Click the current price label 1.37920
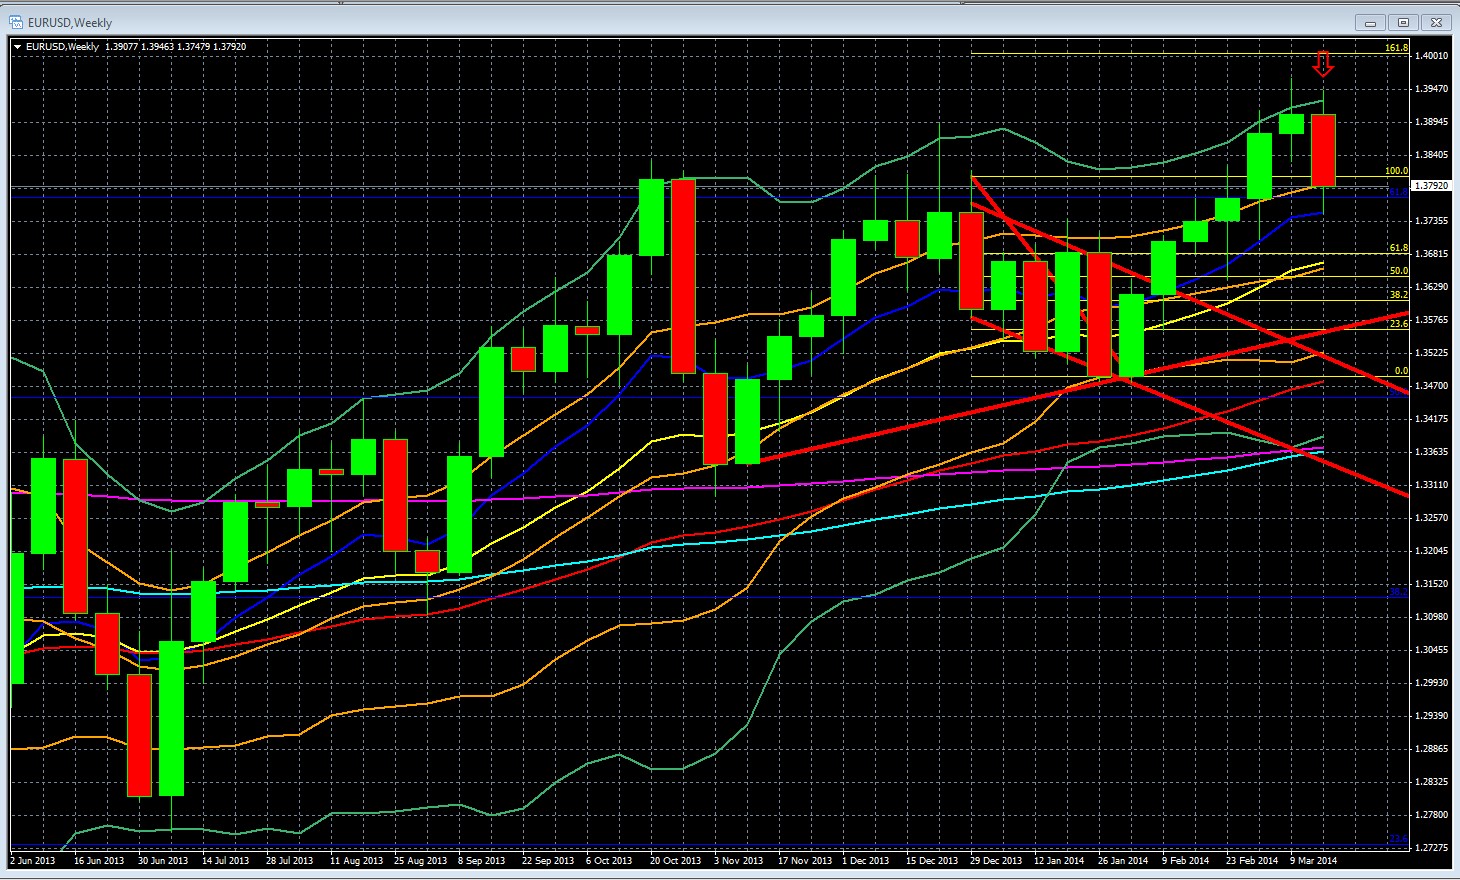Viewport: 1460px width, 880px height. tap(1431, 186)
